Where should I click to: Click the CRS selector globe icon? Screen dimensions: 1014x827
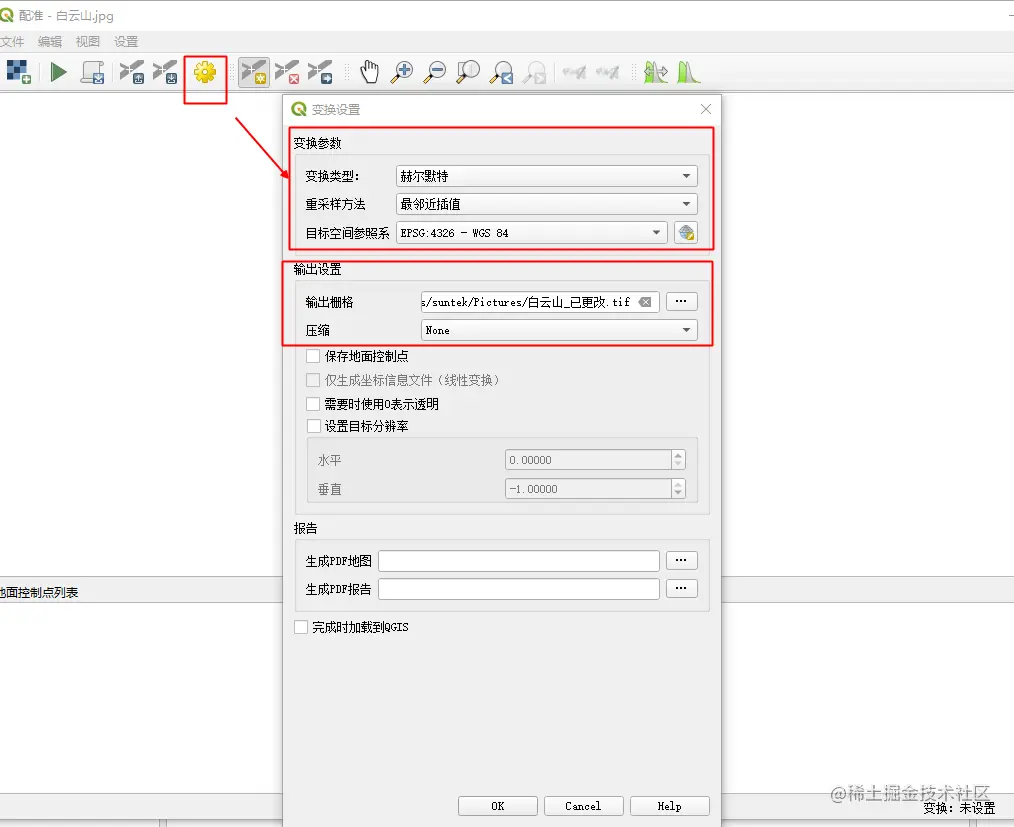coord(686,233)
